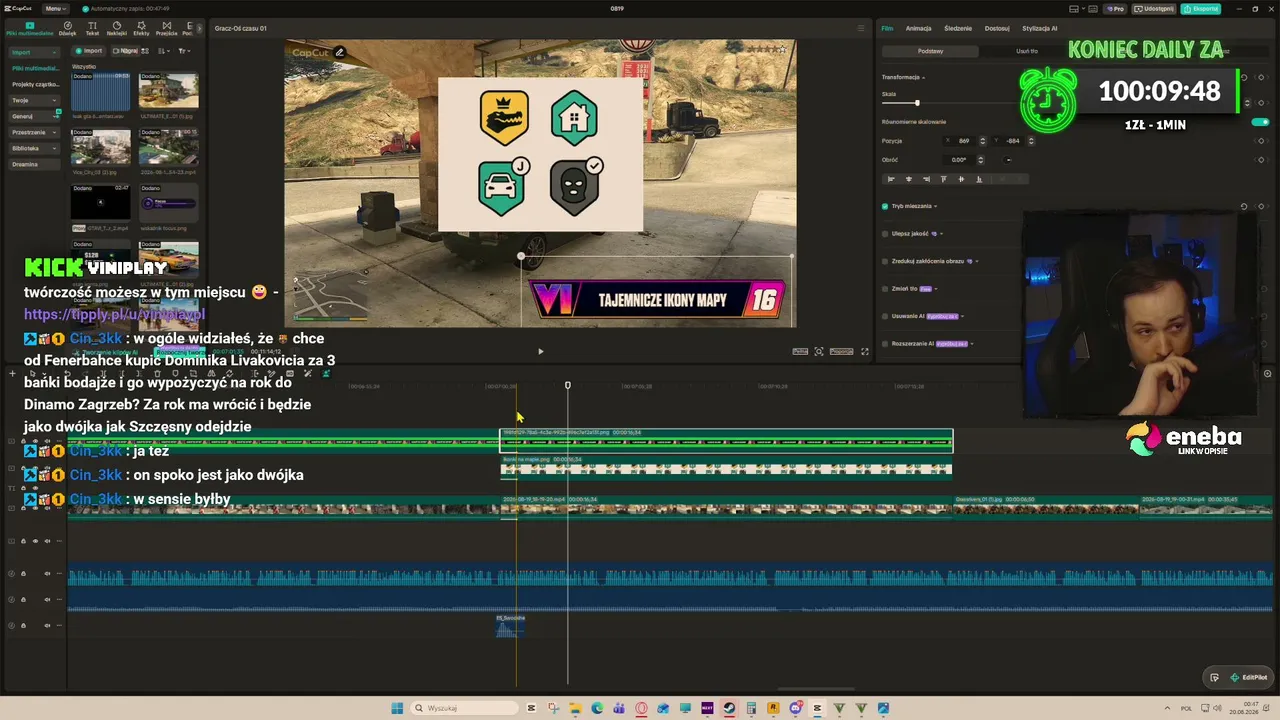This screenshot has height=720, width=1280.
Task: Switch to the Animacja tab
Action: click(918, 28)
